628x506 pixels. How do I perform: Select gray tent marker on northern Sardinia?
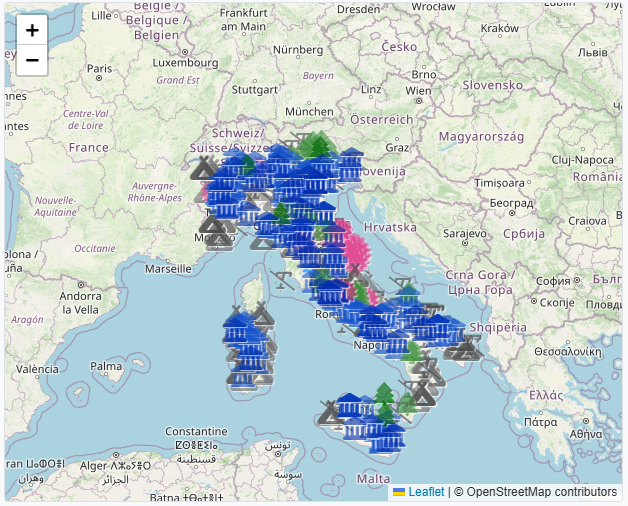tap(262, 314)
